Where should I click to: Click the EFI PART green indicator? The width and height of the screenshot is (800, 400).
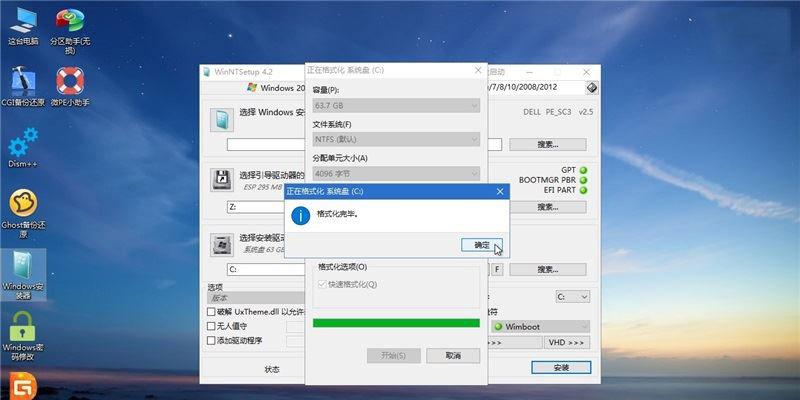tap(583, 190)
